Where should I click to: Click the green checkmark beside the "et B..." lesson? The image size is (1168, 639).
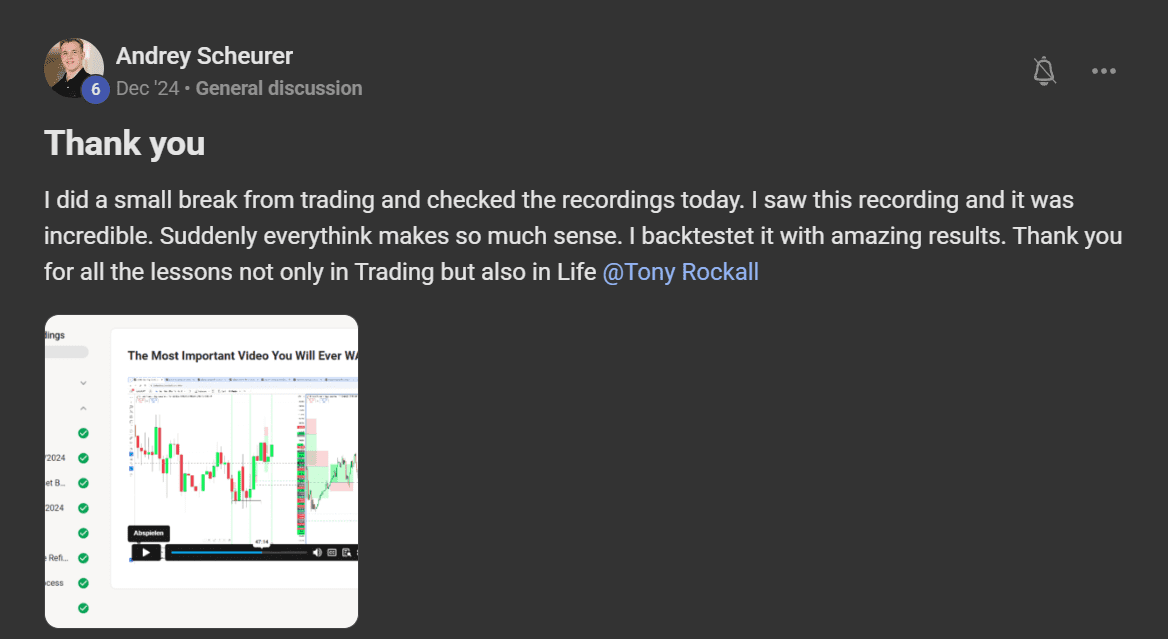click(83, 483)
